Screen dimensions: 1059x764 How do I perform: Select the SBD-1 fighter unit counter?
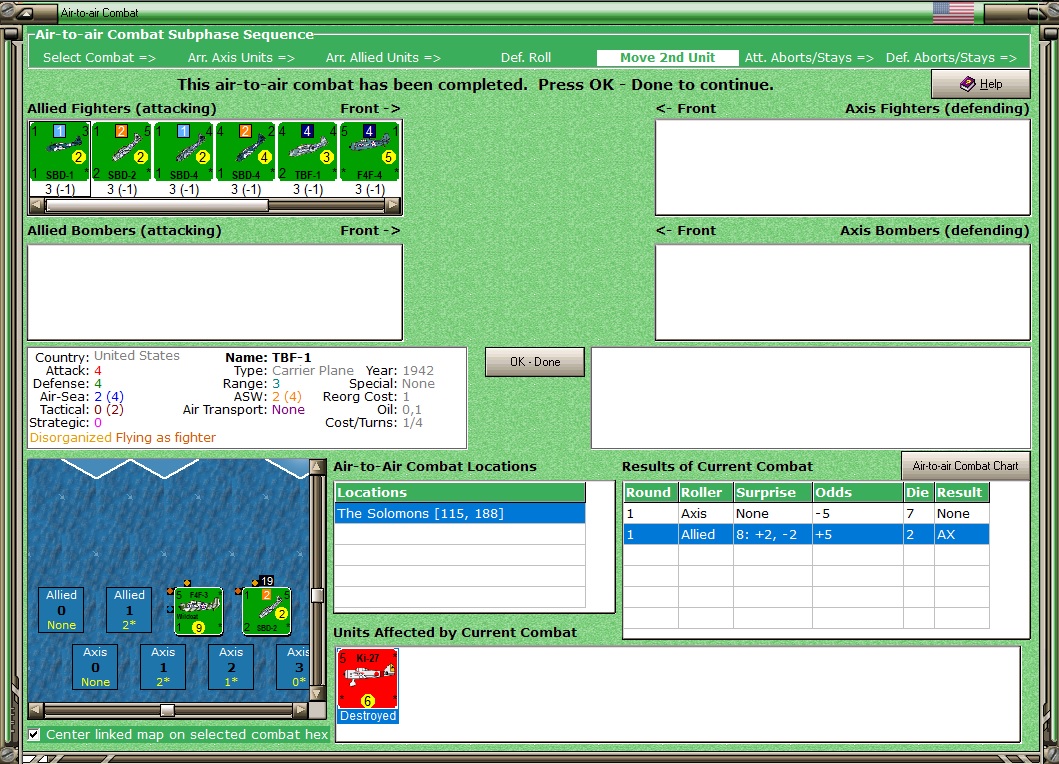pyautogui.click(x=59, y=152)
